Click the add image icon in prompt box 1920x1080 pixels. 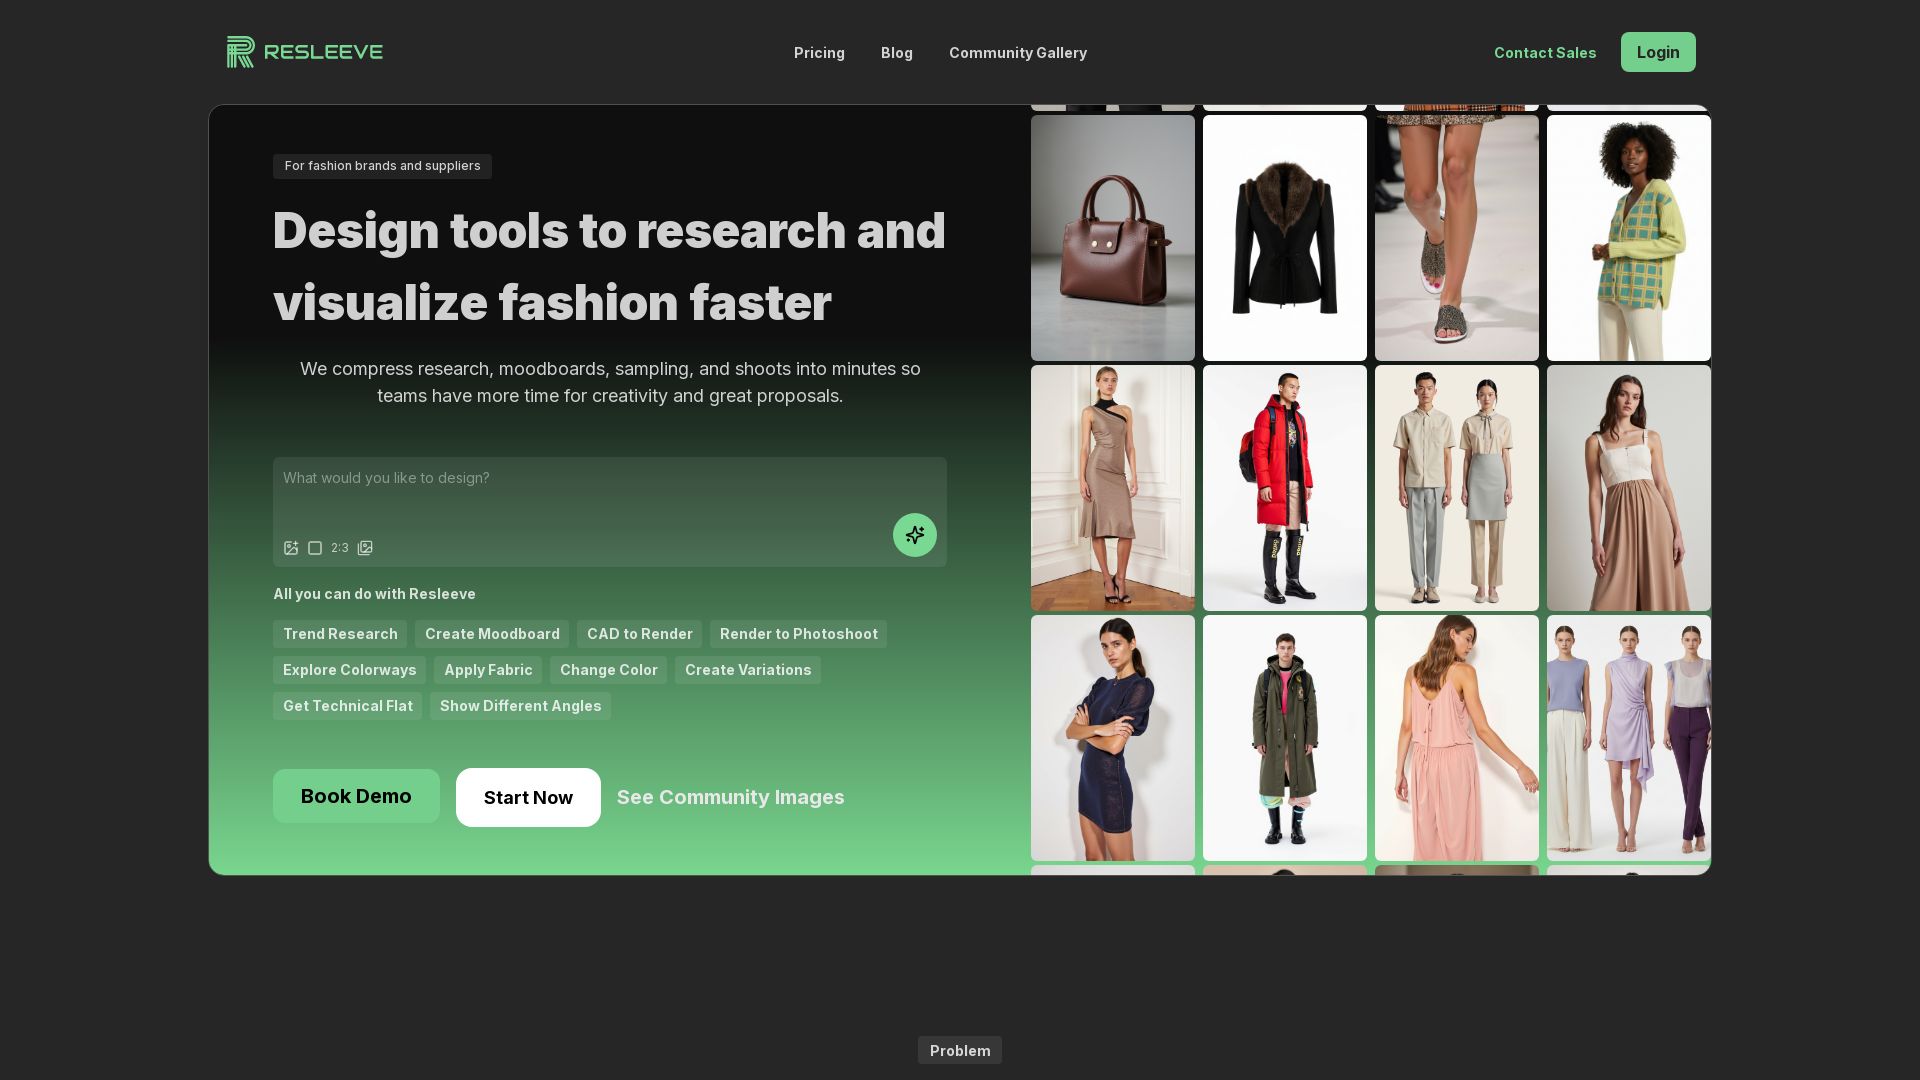291,548
